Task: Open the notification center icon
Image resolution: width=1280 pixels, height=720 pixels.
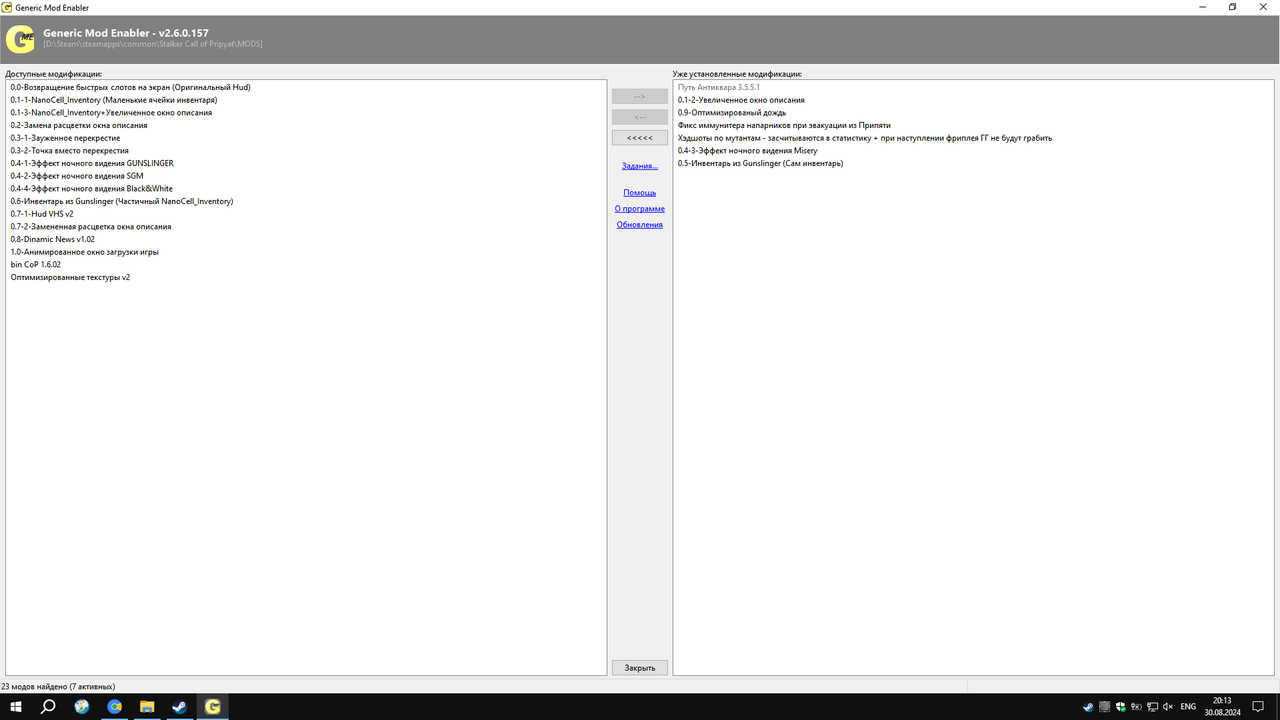Action: point(1258,706)
